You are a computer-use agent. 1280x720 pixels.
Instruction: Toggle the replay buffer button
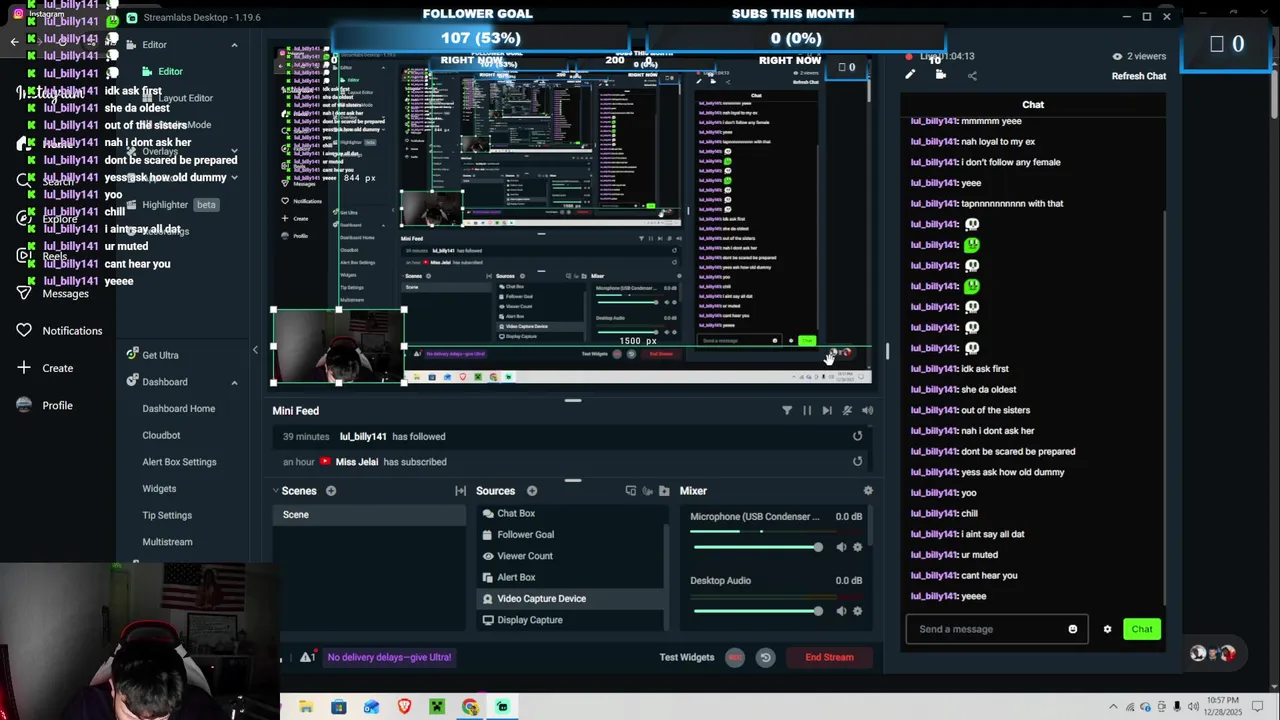coord(765,657)
